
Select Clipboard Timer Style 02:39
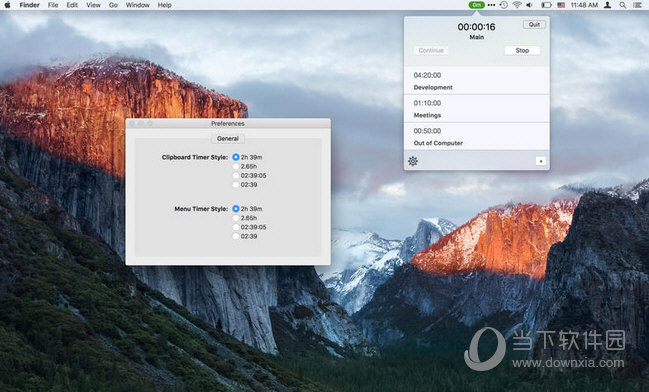(236, 185)
